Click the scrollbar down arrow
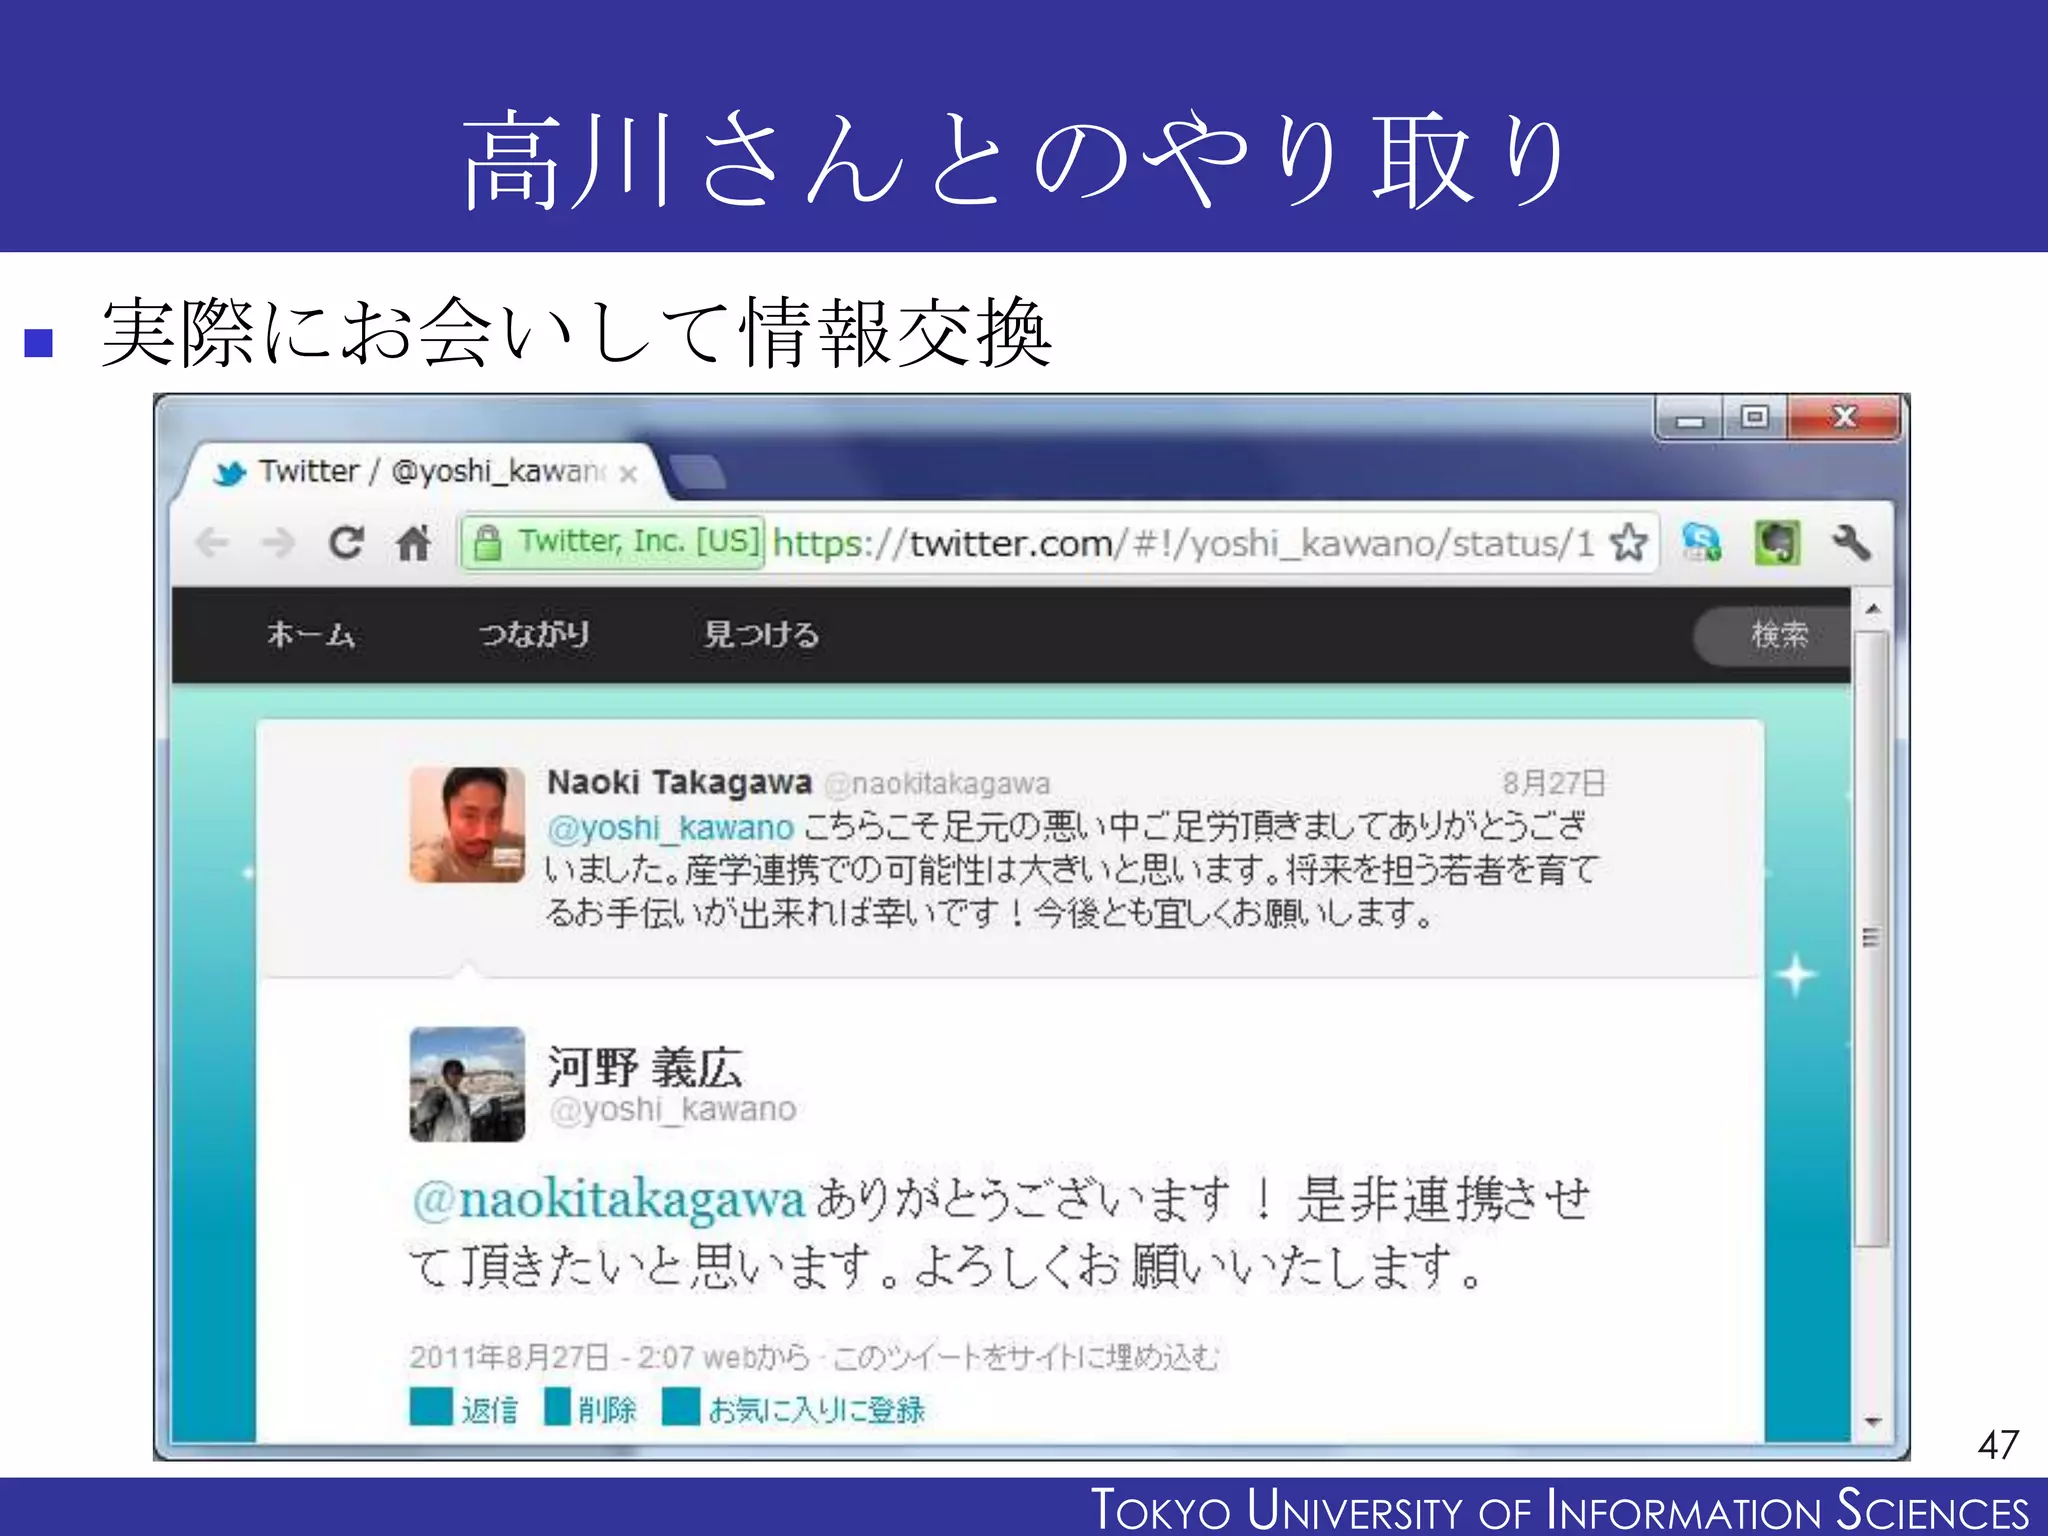2048x1536 pixels. (1873, 1421)
